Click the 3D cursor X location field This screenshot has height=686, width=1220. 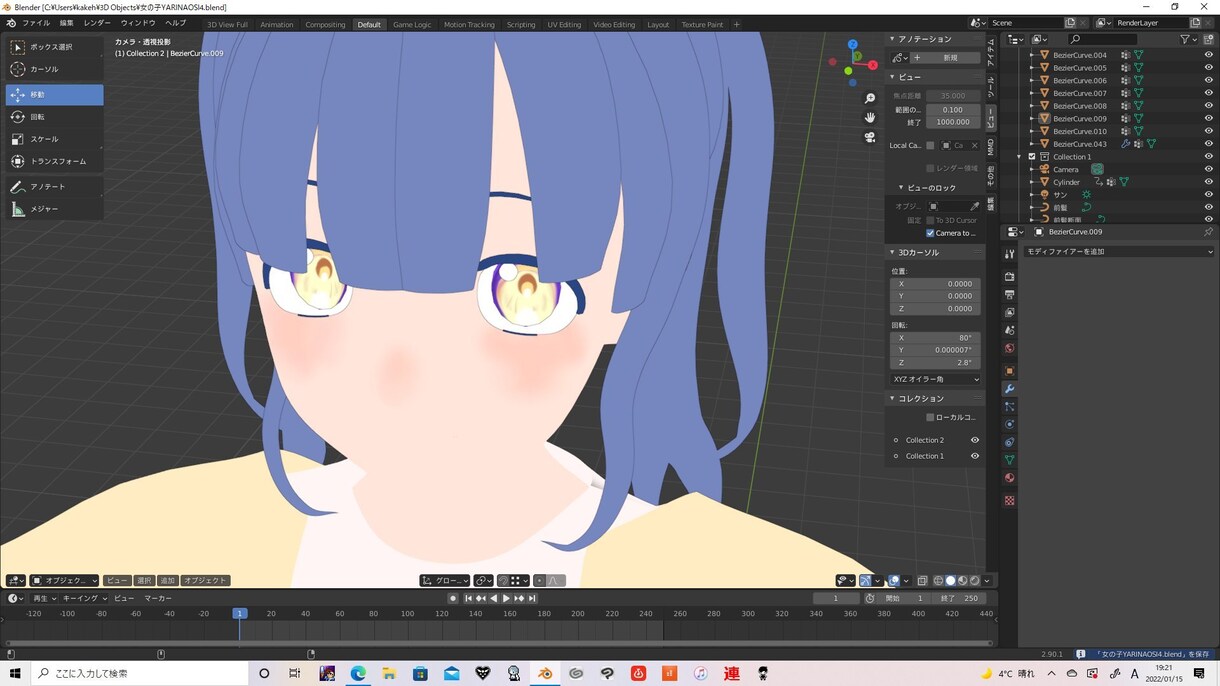(x=935, y=284)
